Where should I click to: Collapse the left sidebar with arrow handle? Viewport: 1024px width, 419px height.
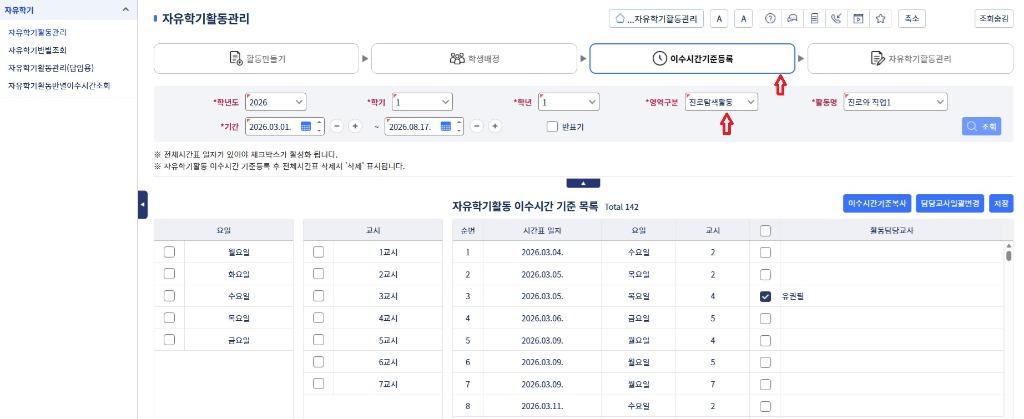[142, 205]
